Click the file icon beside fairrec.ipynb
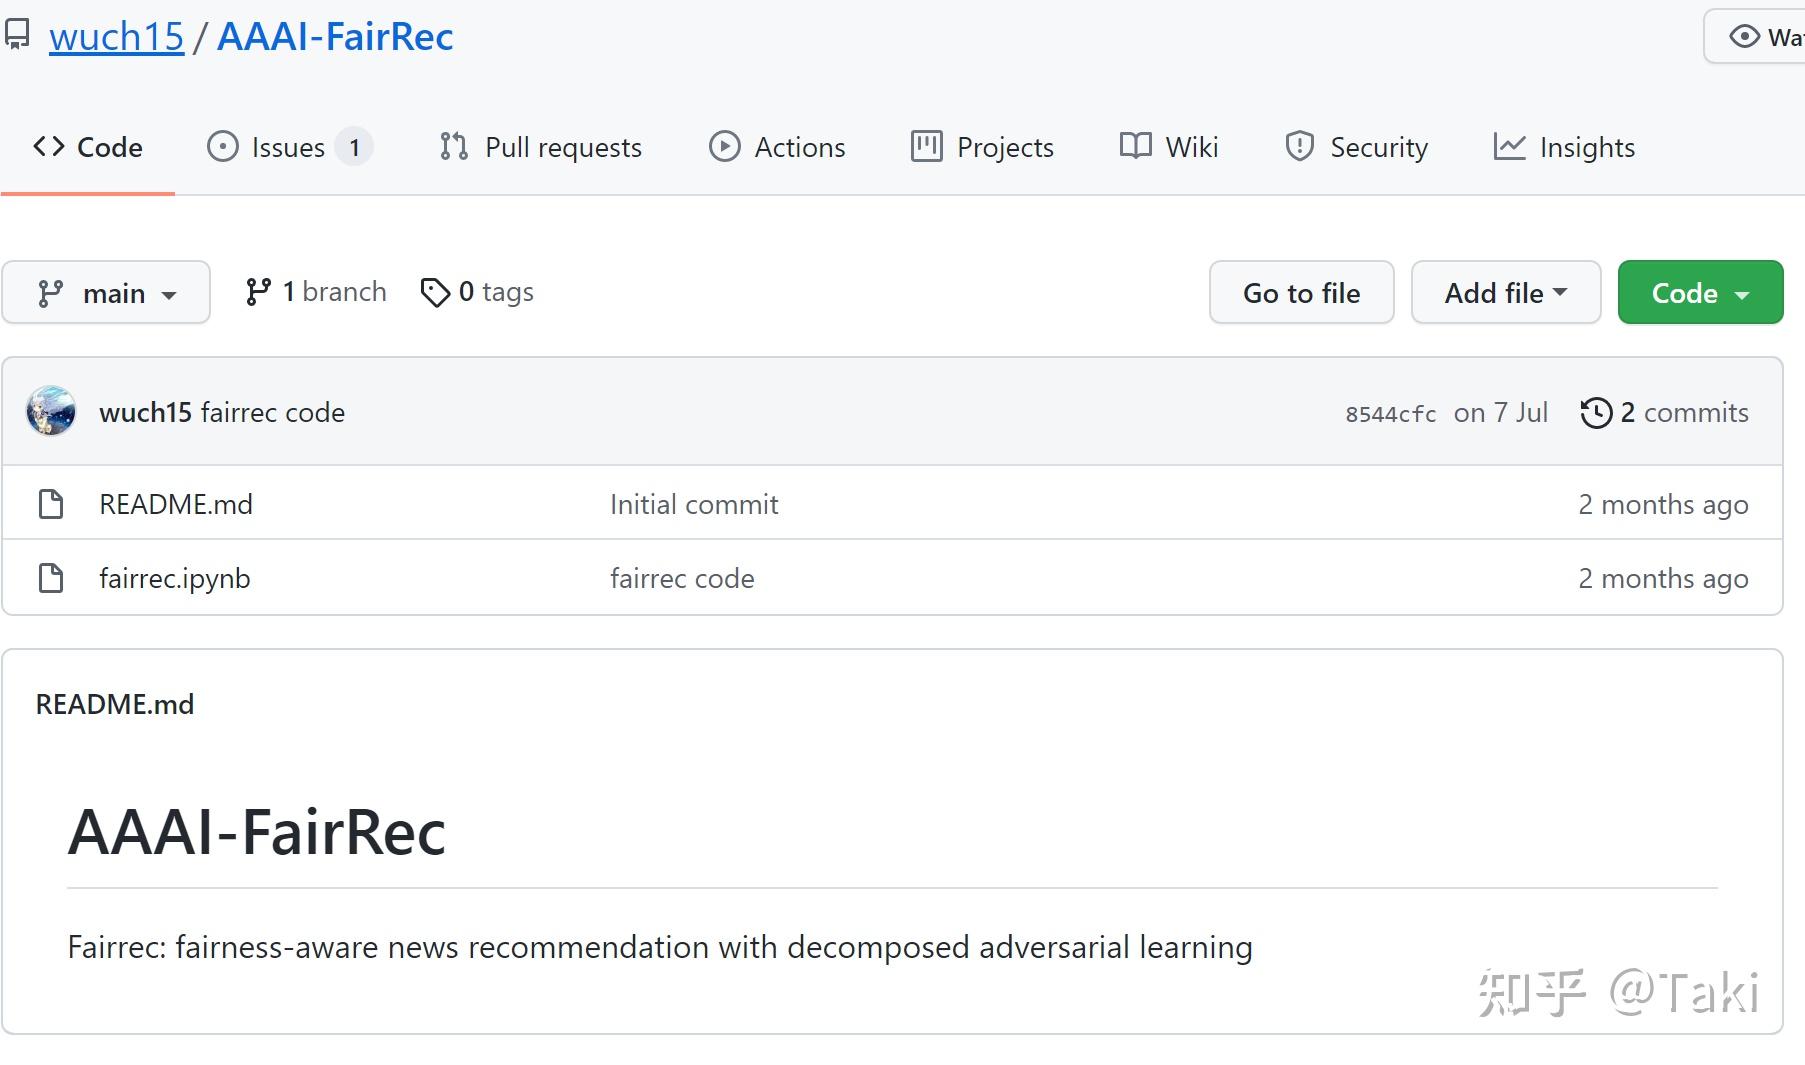The height and width of the screenshot is (1065, 1805). coord(51,578)
